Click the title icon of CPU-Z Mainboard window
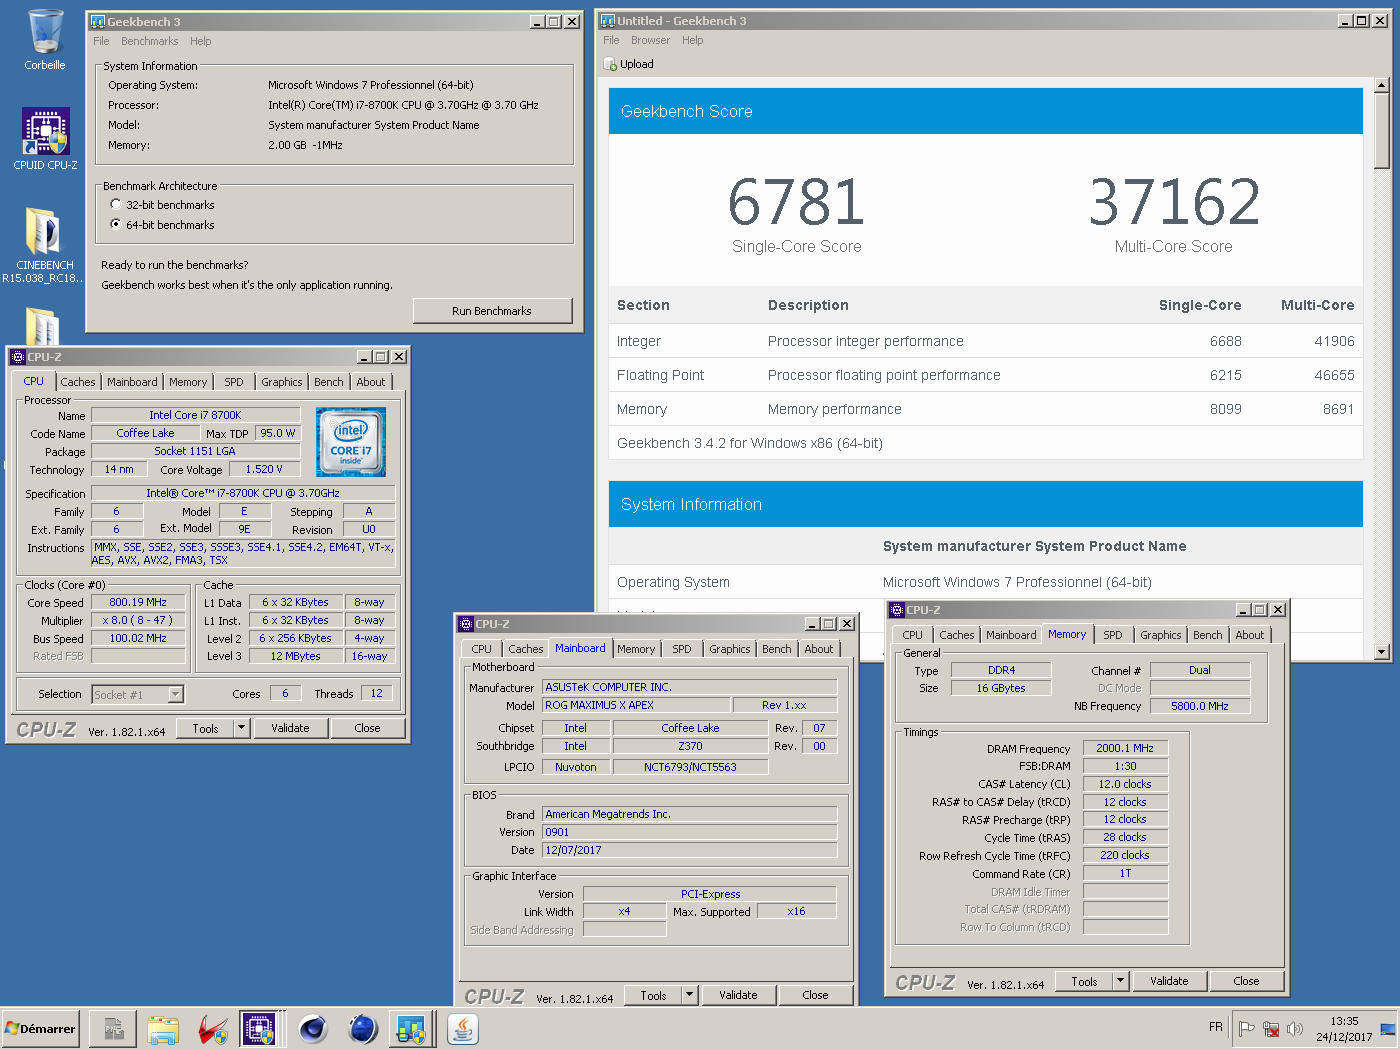The image size is (1400, 1050). point(466,624)
